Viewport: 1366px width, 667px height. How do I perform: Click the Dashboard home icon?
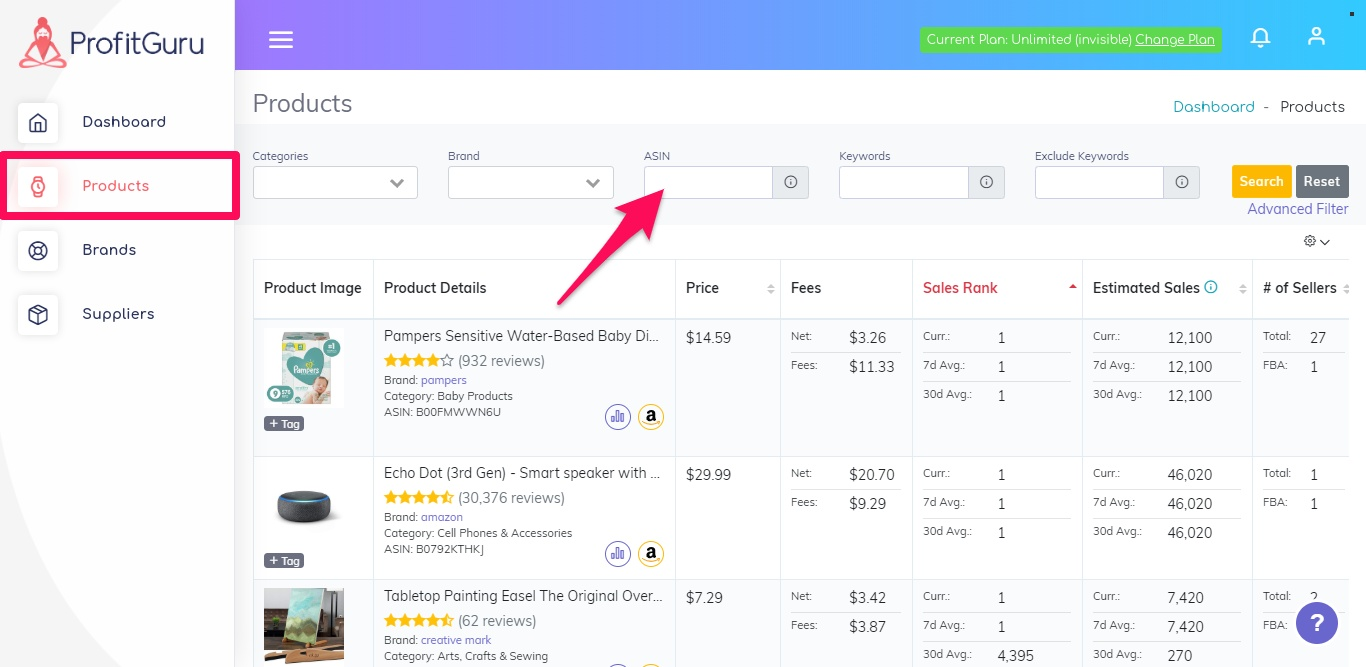pyautogui.click(x=38, y=122)
